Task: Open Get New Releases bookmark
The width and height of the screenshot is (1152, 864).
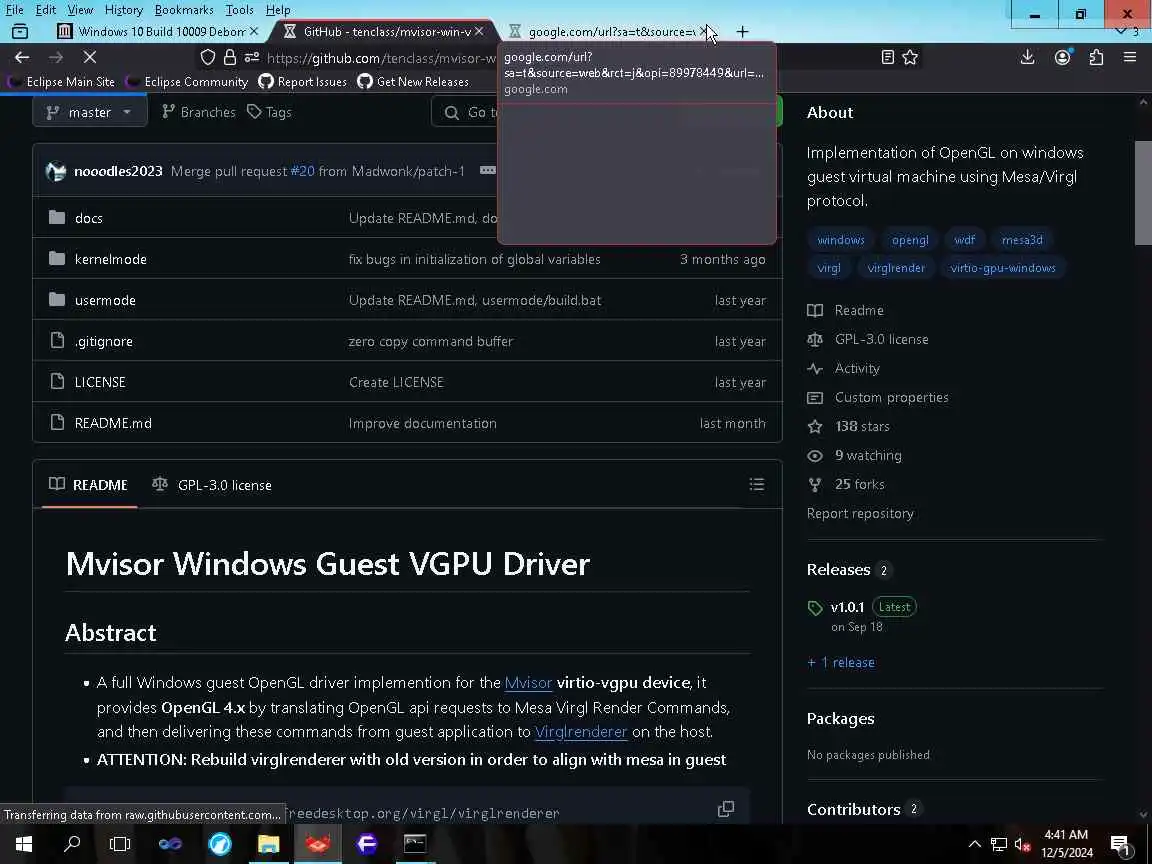Action: click(x=413, y=82)
